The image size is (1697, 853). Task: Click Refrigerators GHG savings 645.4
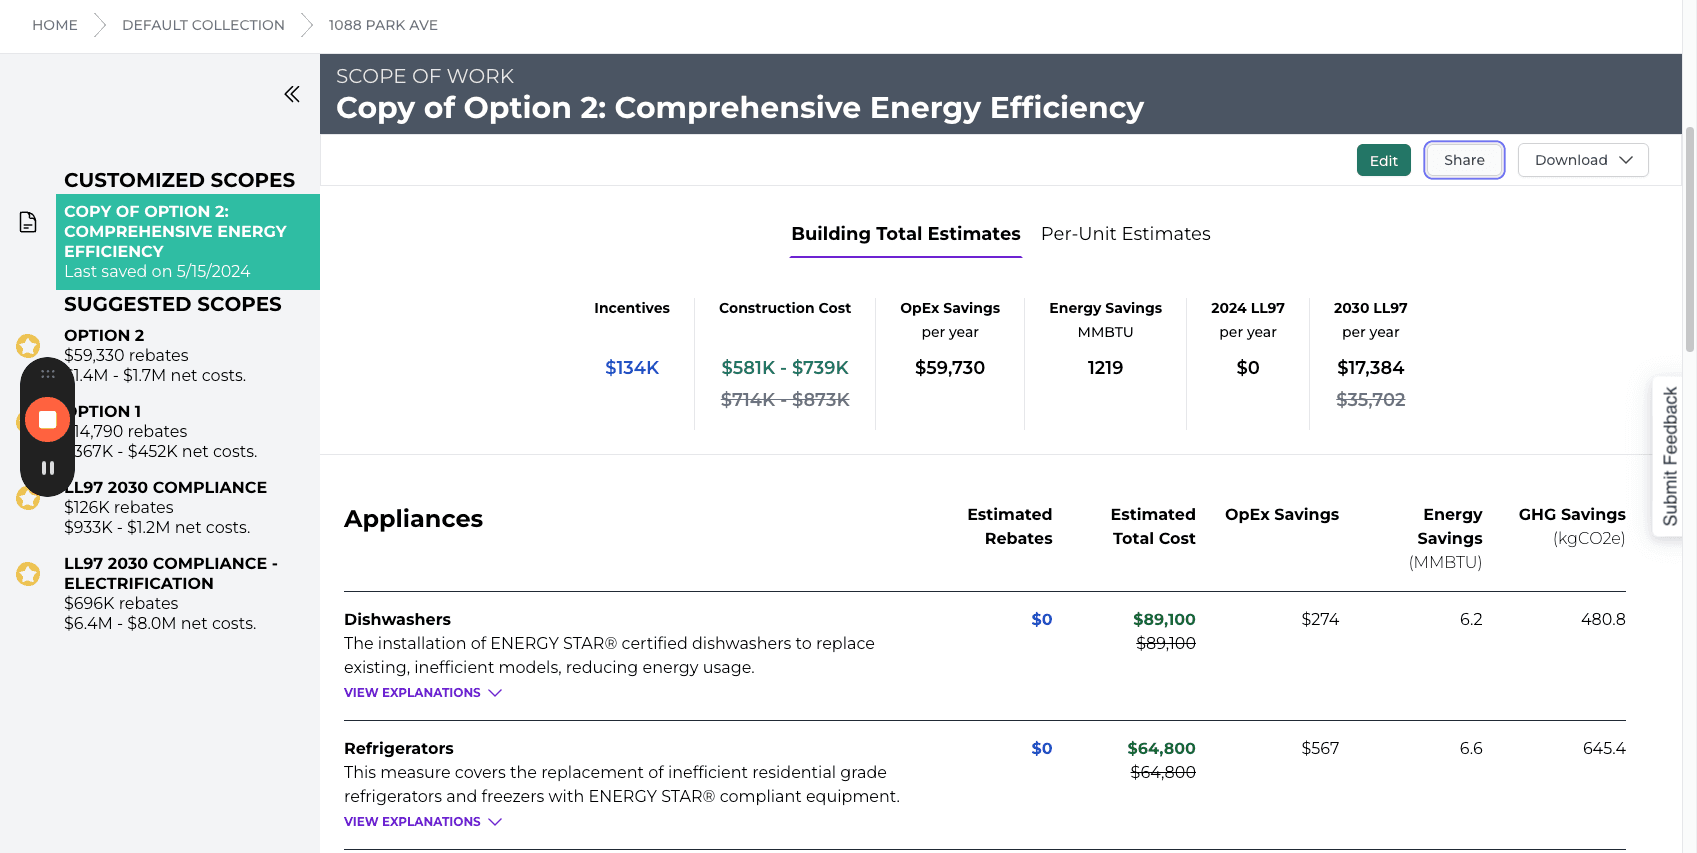[x=1604, y=749]
